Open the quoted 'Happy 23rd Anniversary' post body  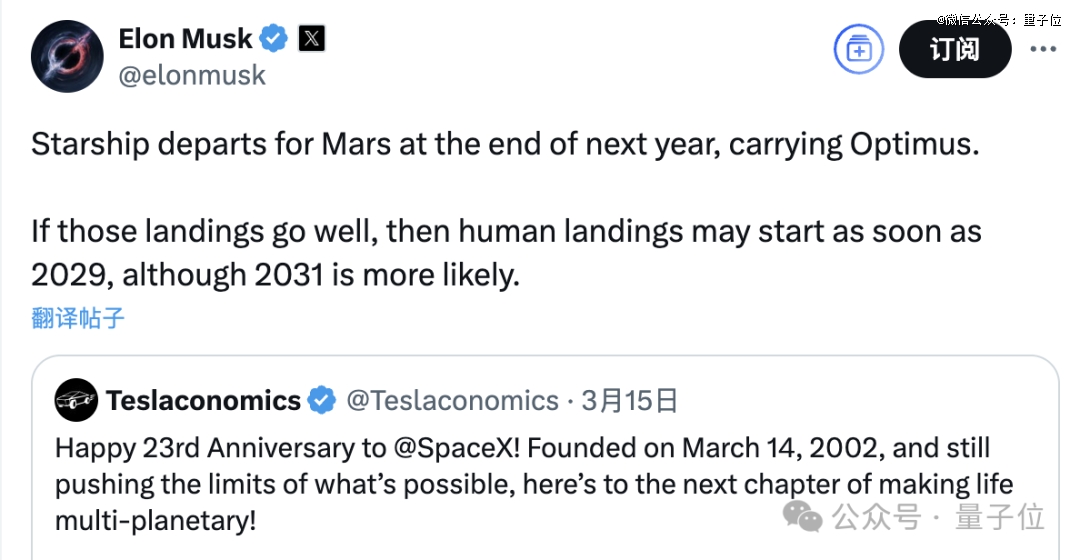534,484
